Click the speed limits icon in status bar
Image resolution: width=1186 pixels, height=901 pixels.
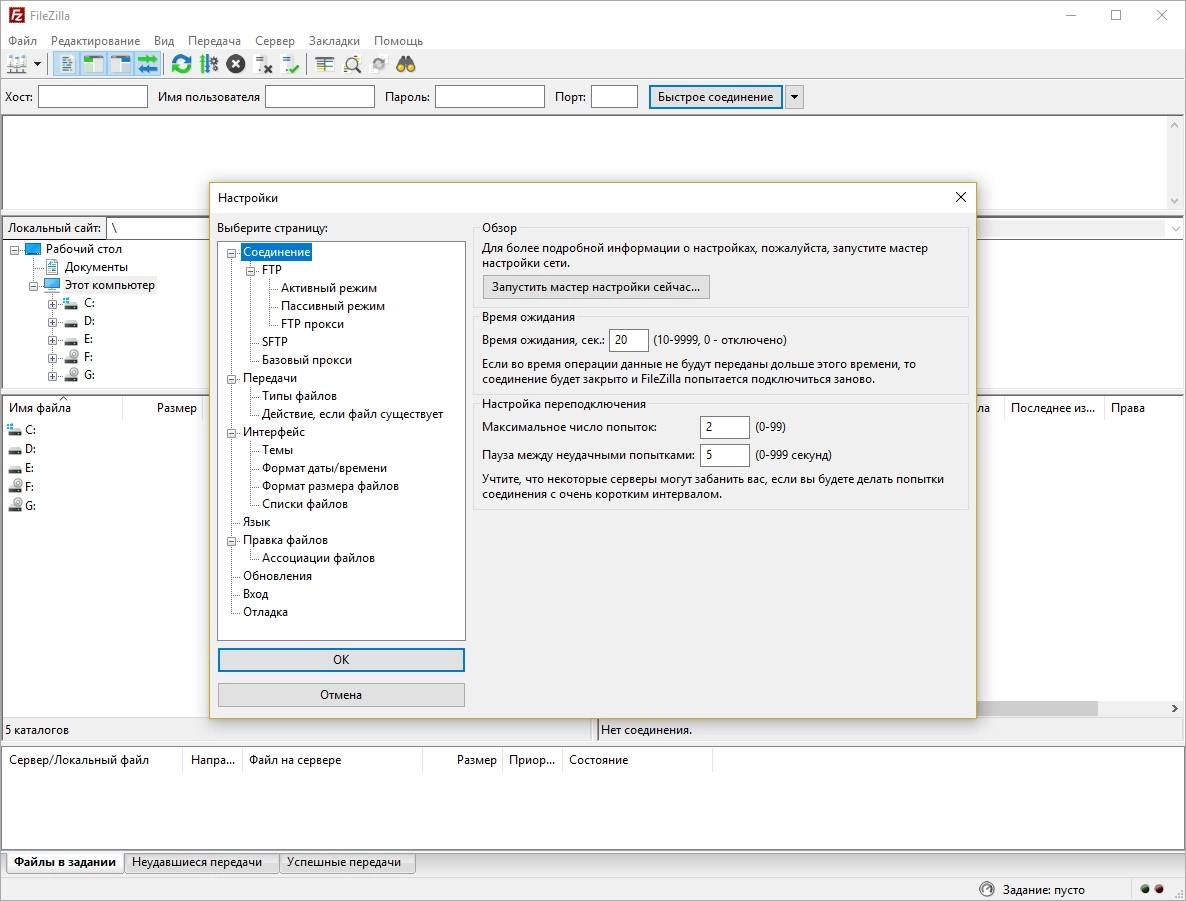pos(986,889)
